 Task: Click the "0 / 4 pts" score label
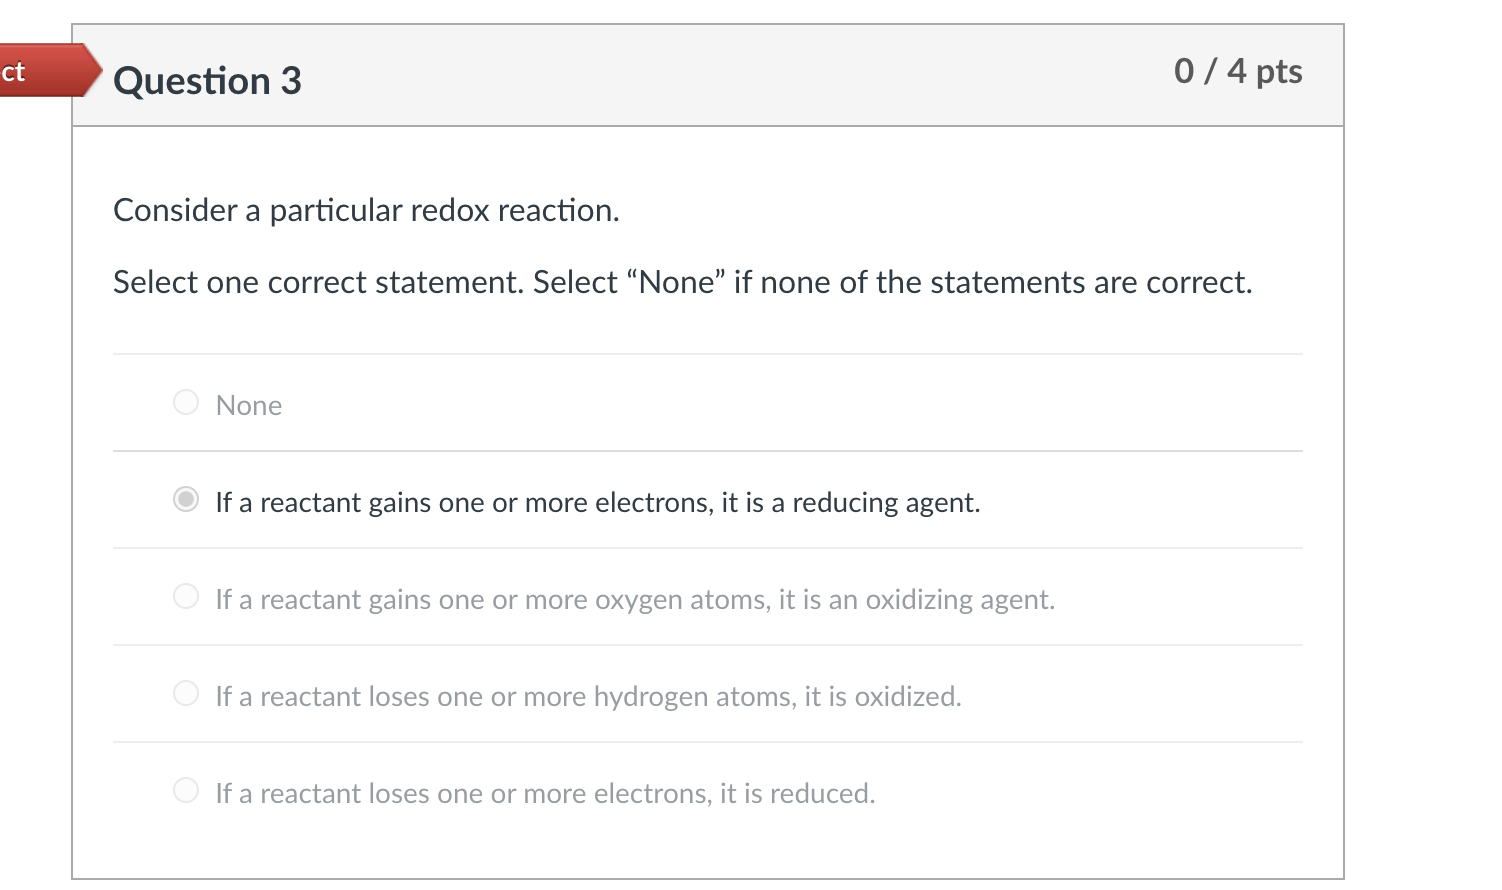pos(1238,71)
